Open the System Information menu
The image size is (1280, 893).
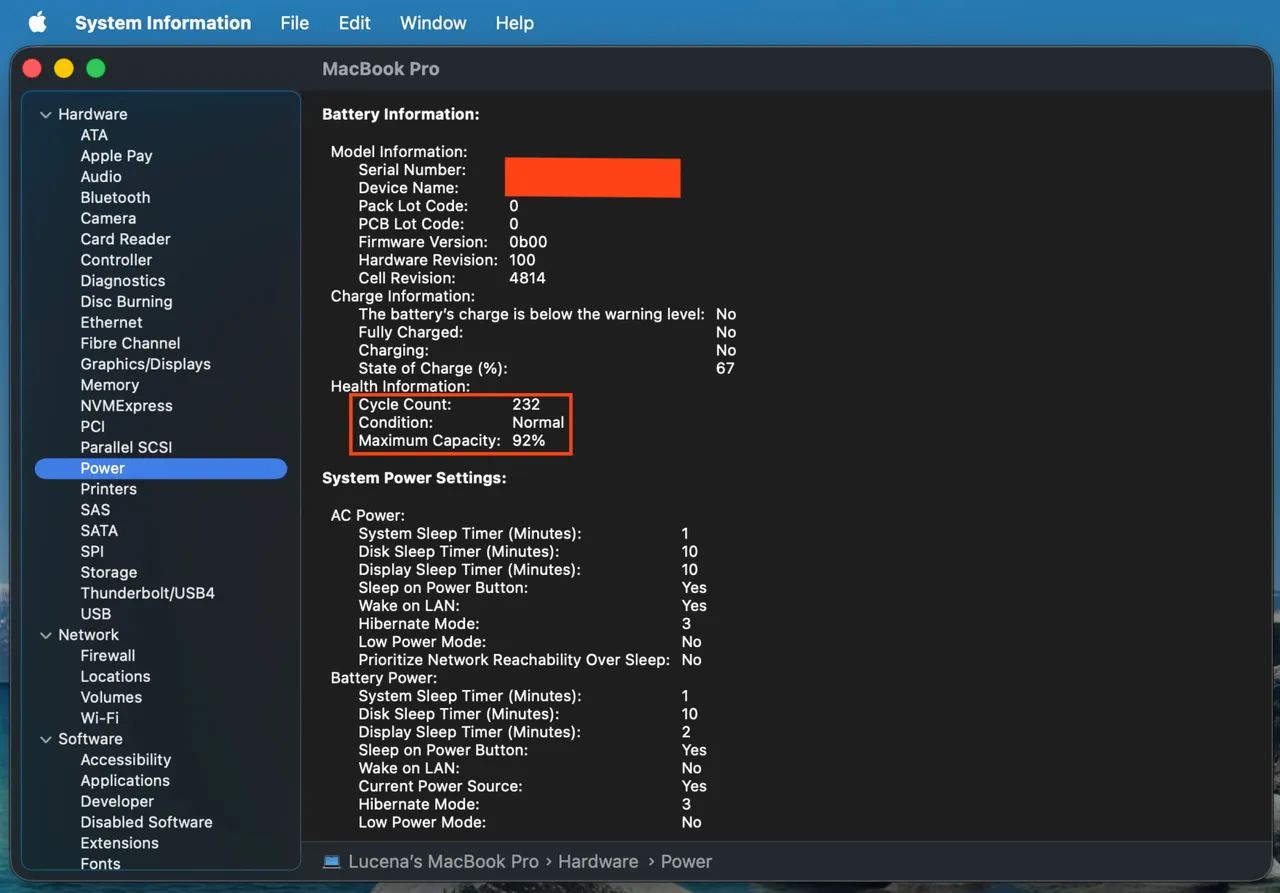coord(163,22)
